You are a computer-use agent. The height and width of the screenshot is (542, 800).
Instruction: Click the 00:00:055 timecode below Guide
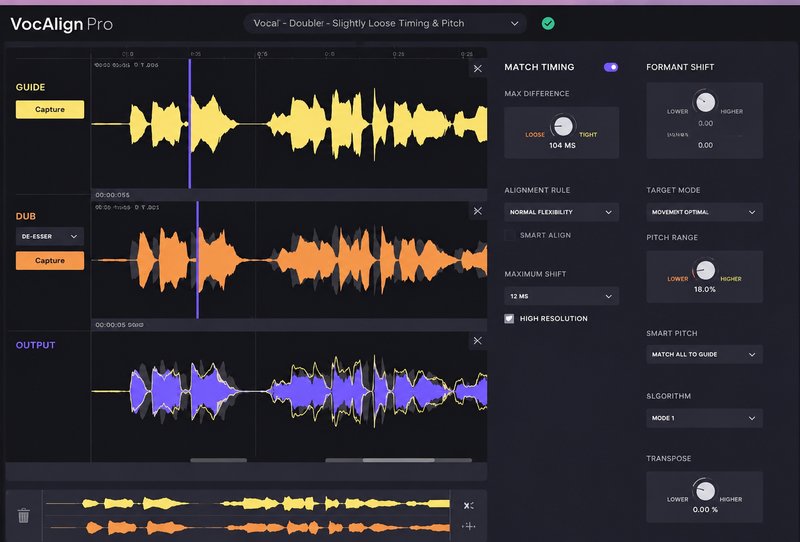112,195
